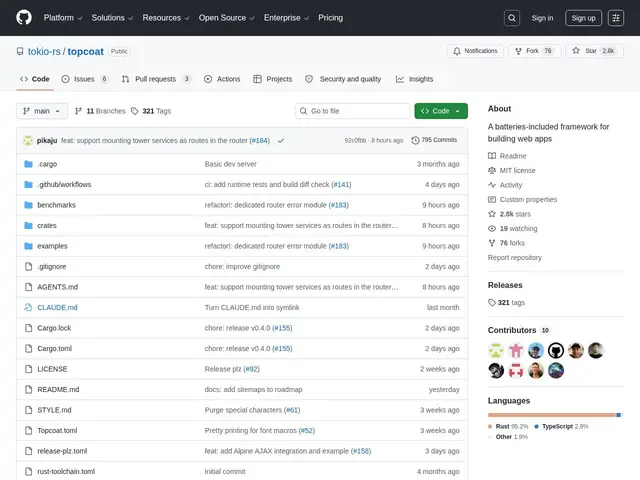Open the appearance settings icon in header
This screenshot has height=480, width=640.
click(x=616, y=18)
